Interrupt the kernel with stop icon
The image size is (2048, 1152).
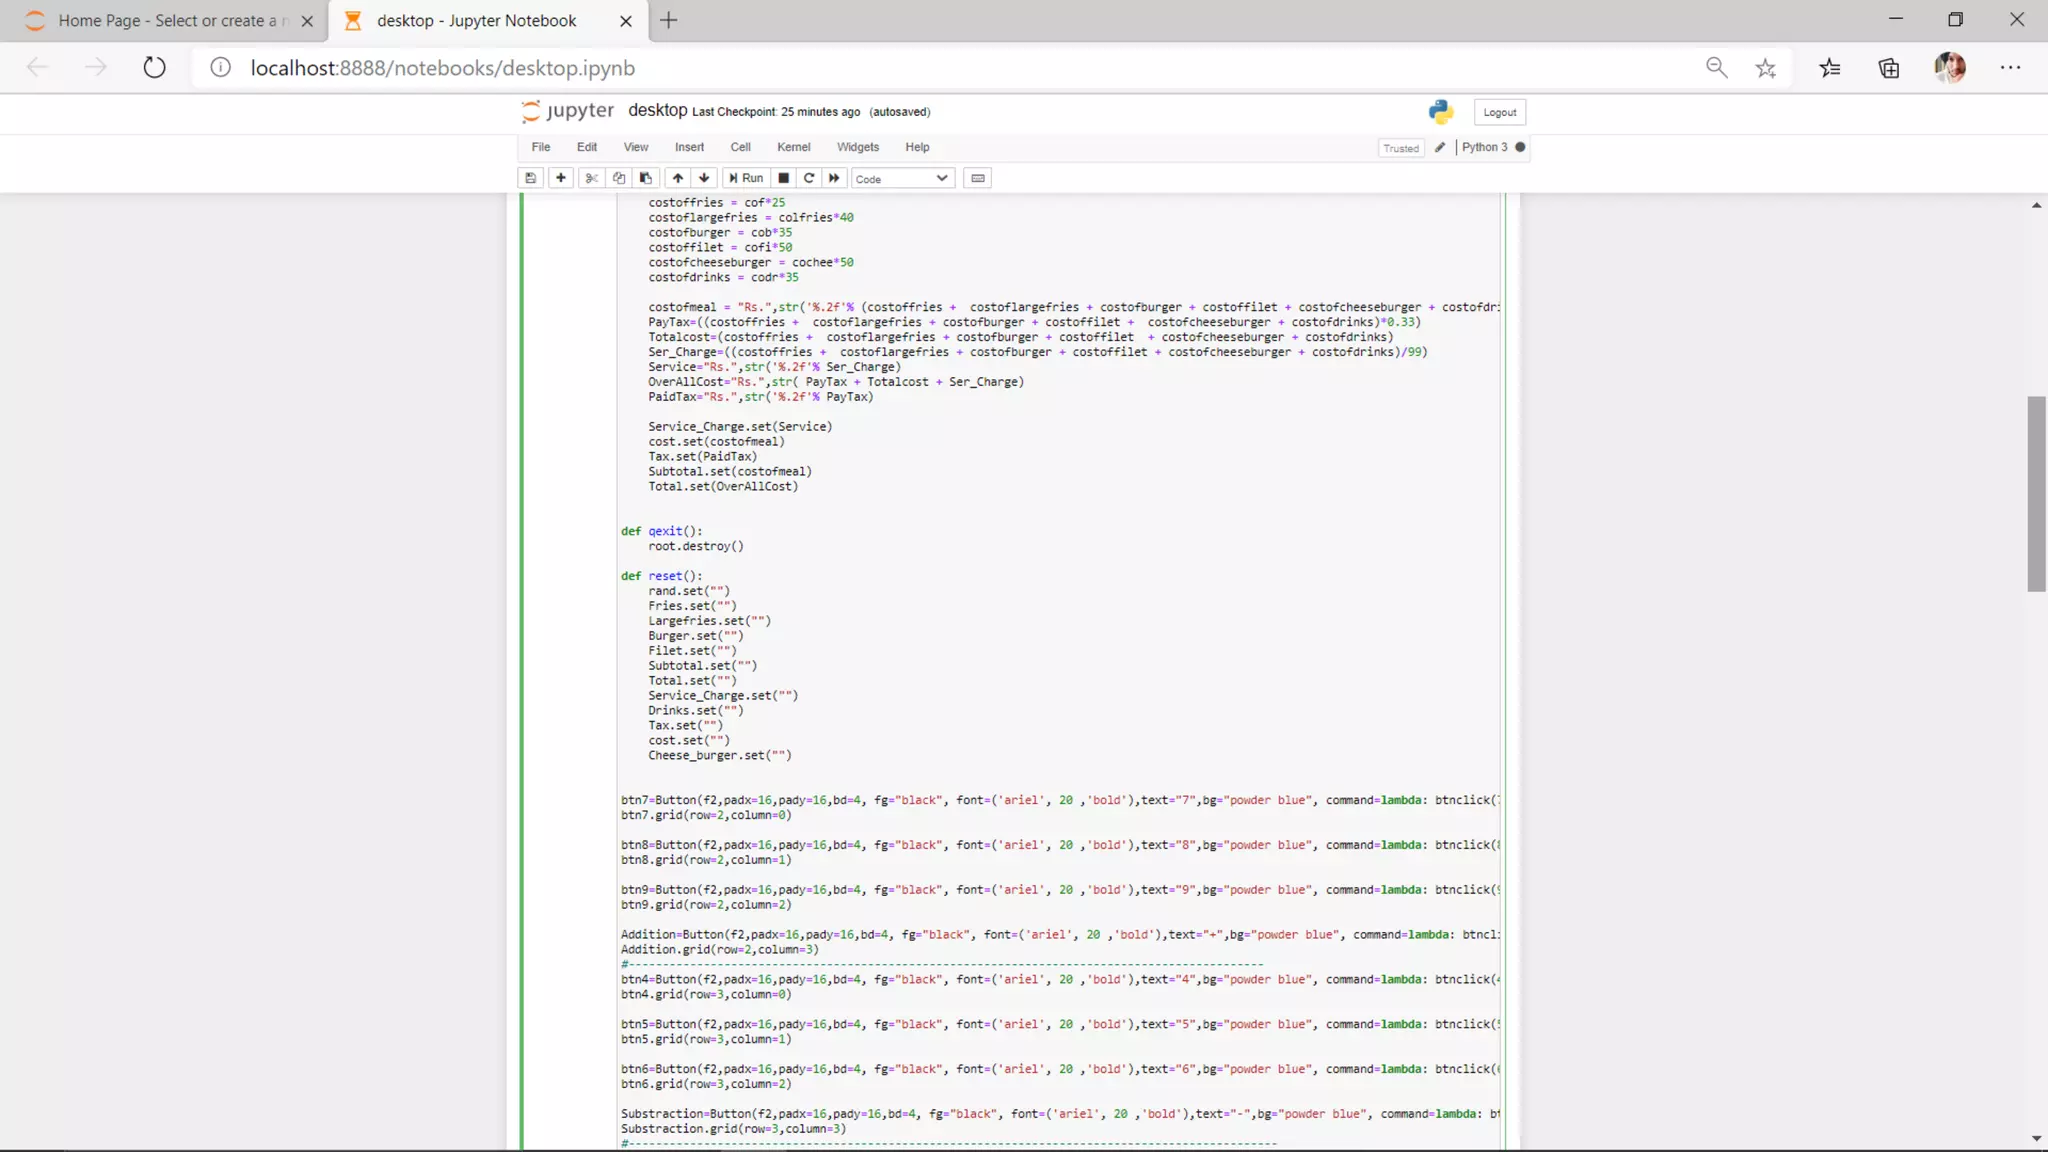[784, 178]
